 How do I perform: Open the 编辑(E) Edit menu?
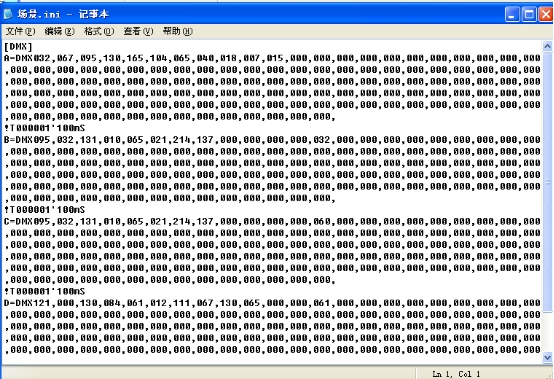click(59, 31)
